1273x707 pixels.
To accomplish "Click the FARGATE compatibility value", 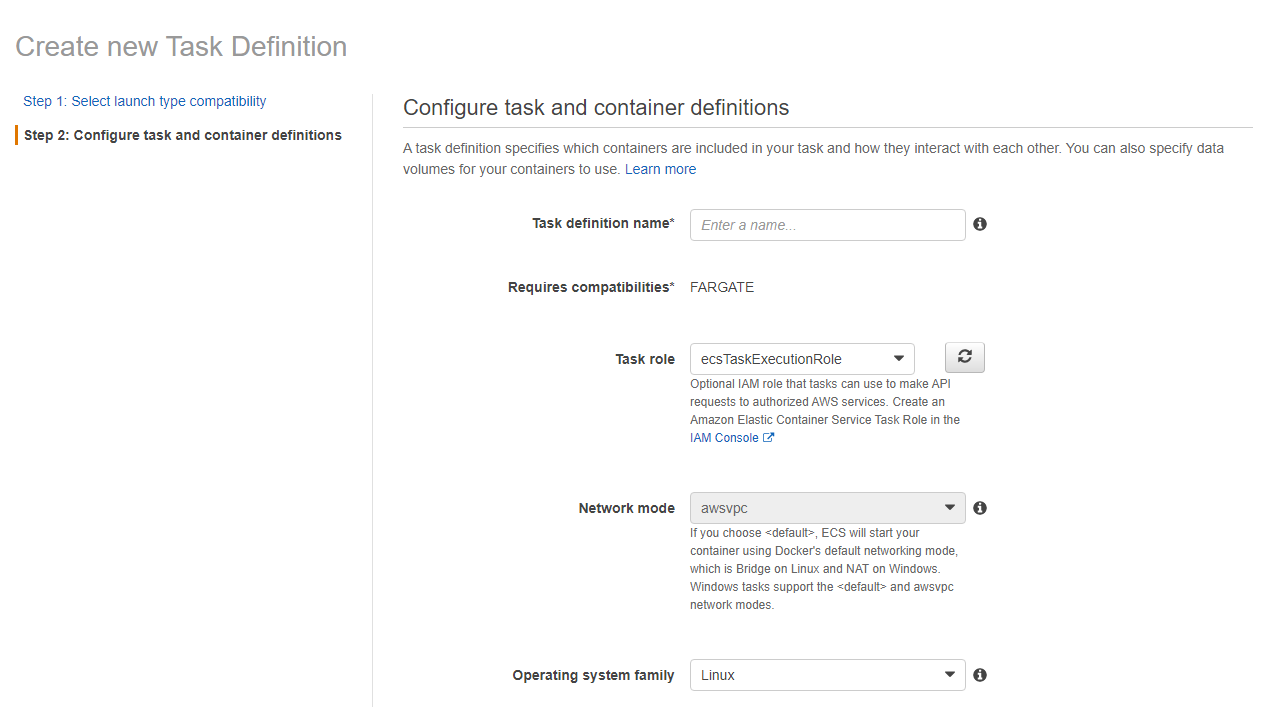I will pyautogui.click(x=722, y=287).
